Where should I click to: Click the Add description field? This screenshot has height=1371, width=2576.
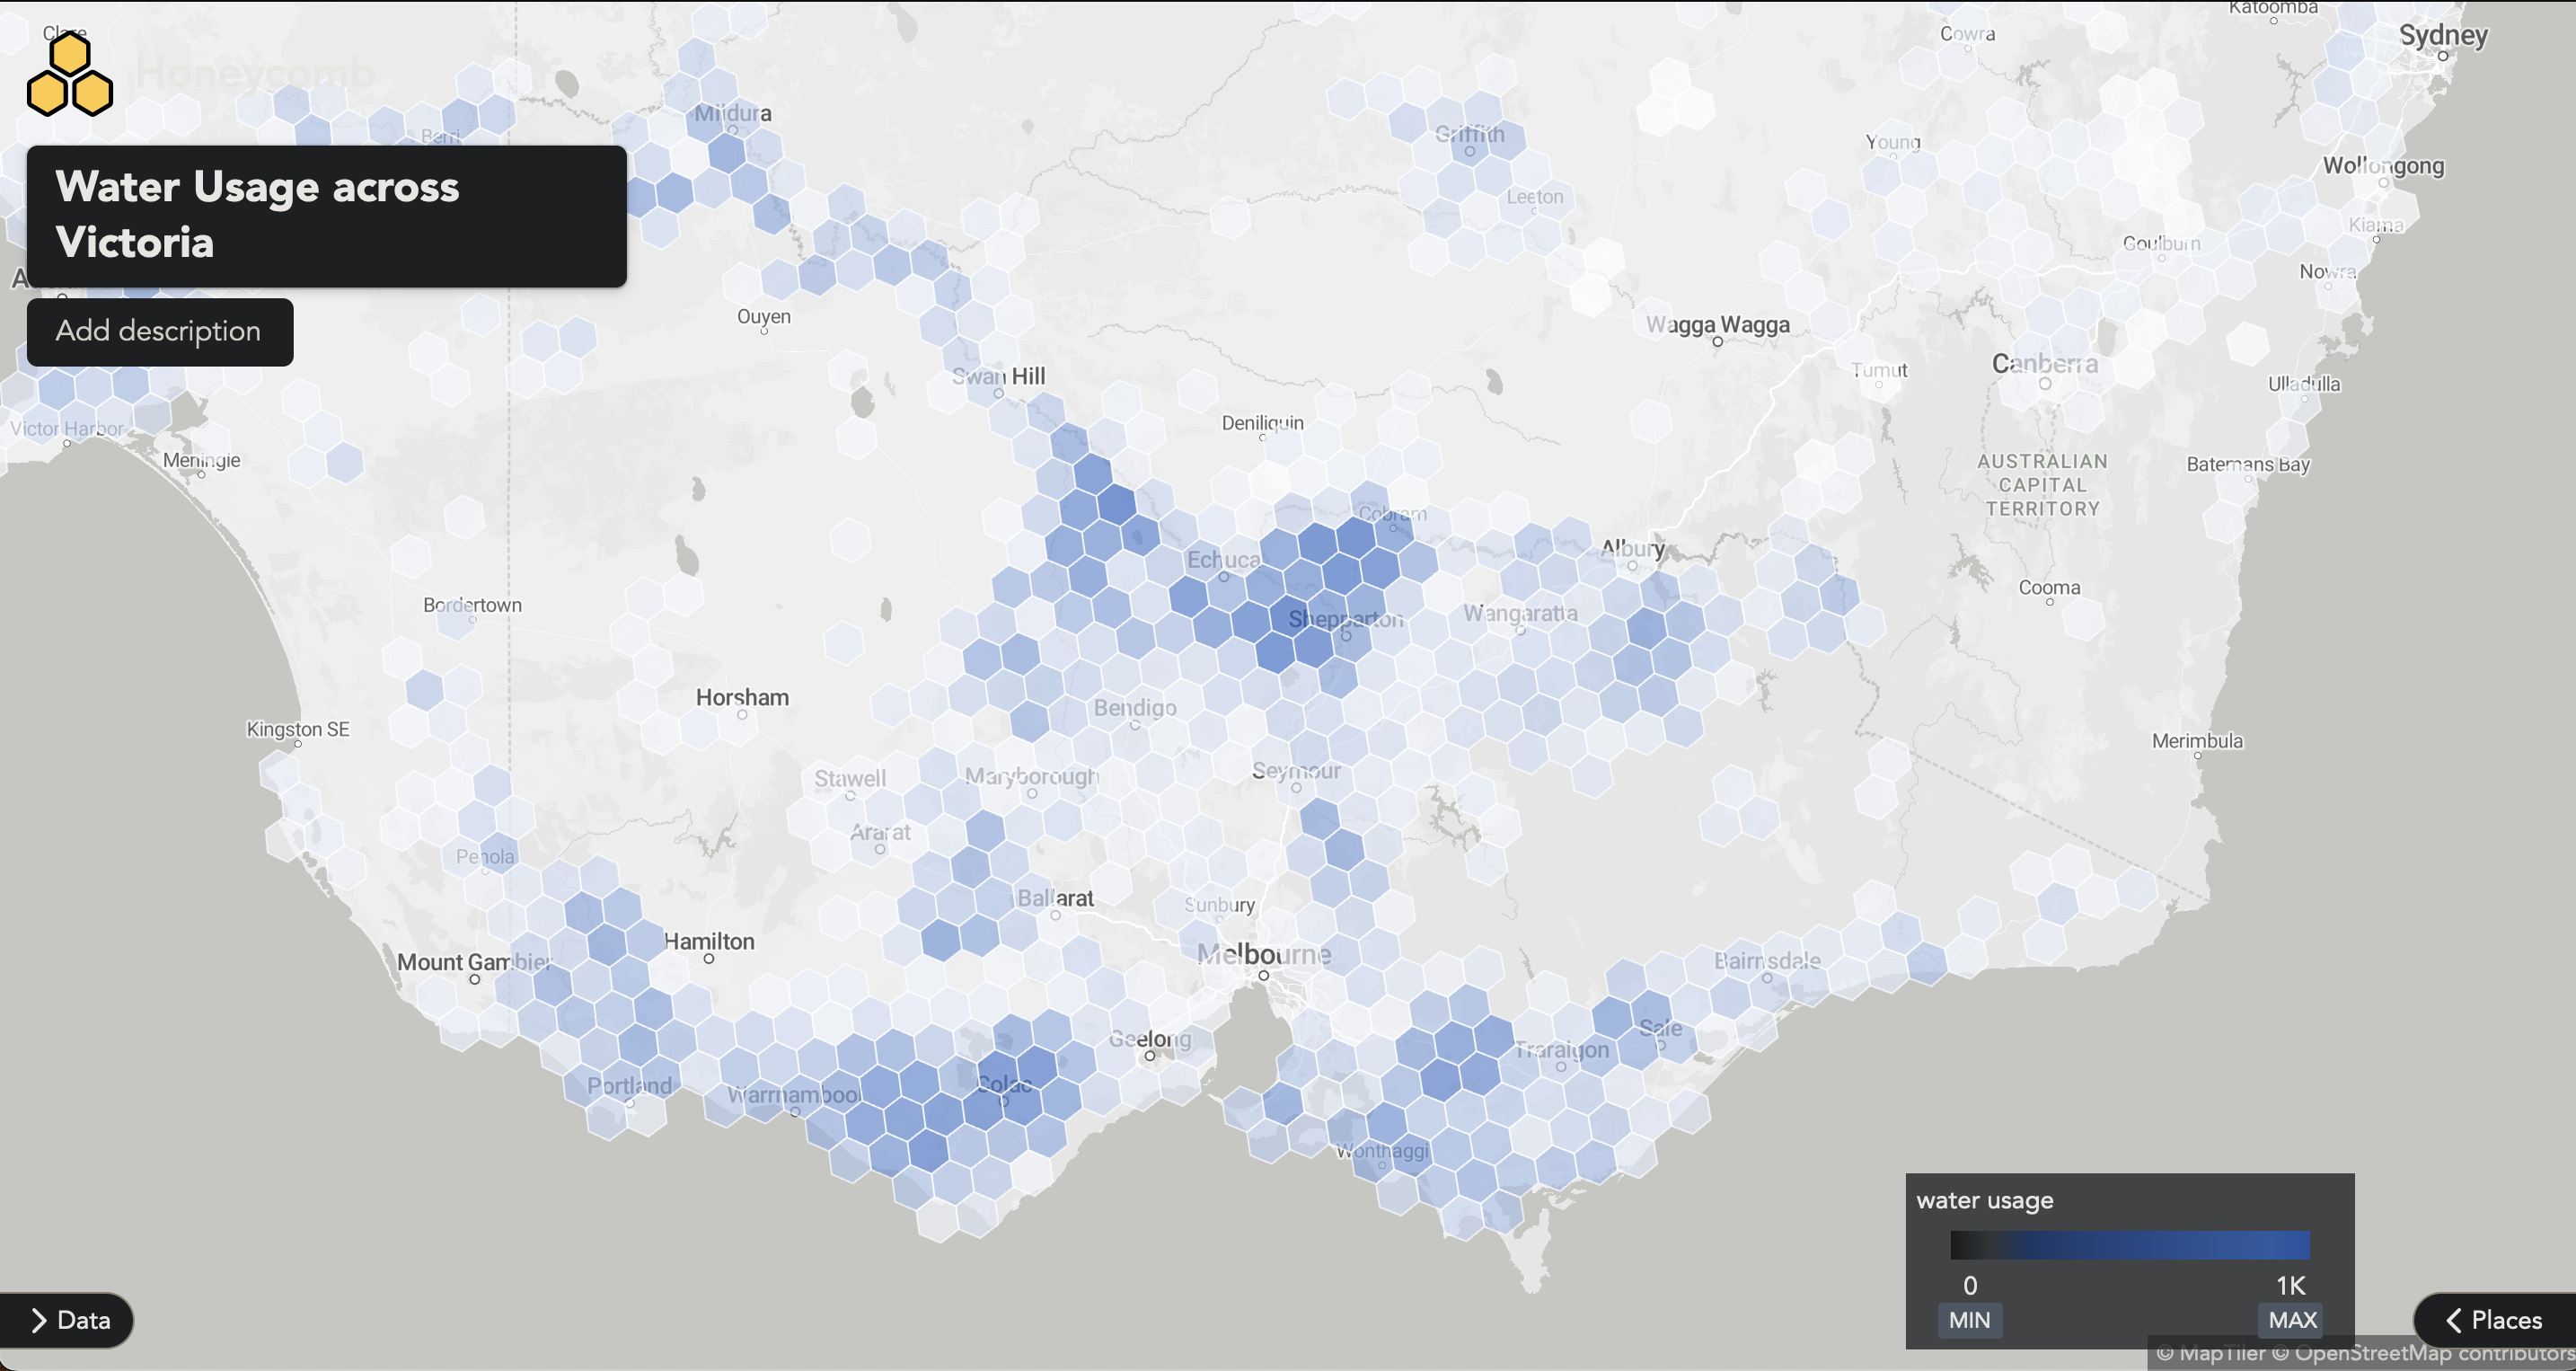[x=159, y=331]
